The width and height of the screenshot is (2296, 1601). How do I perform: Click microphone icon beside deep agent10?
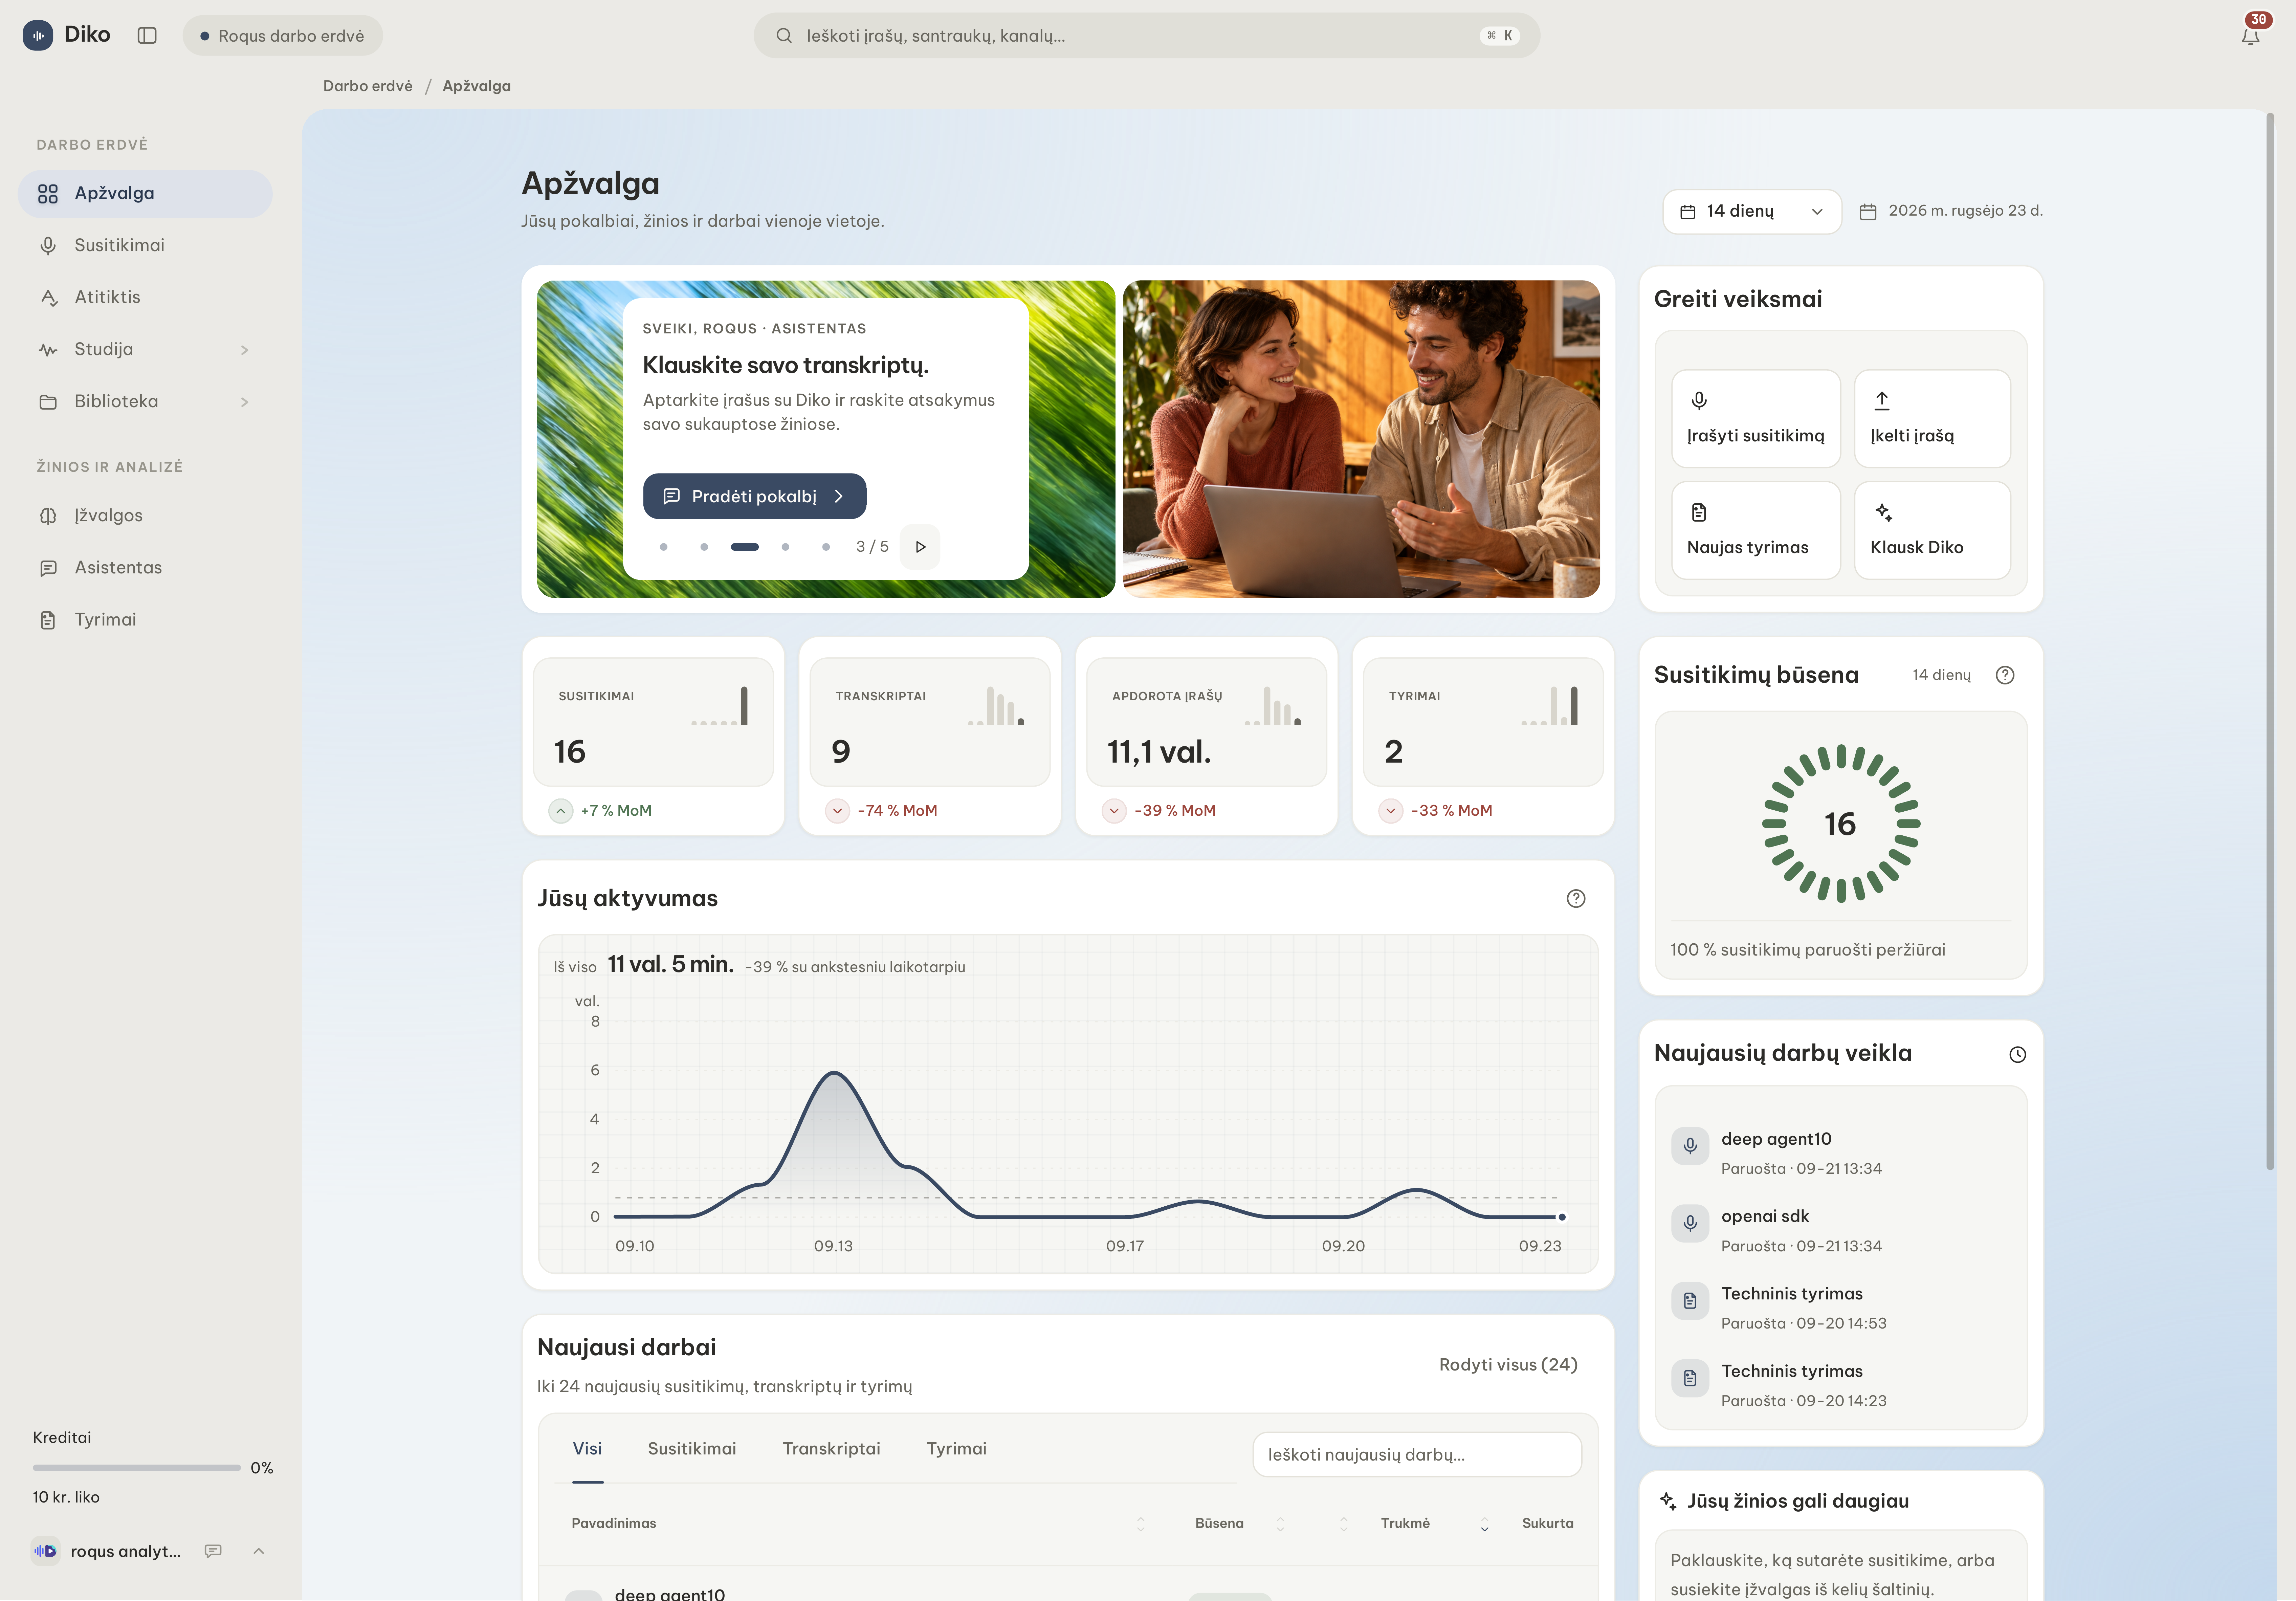[x=1690, y=1146]
